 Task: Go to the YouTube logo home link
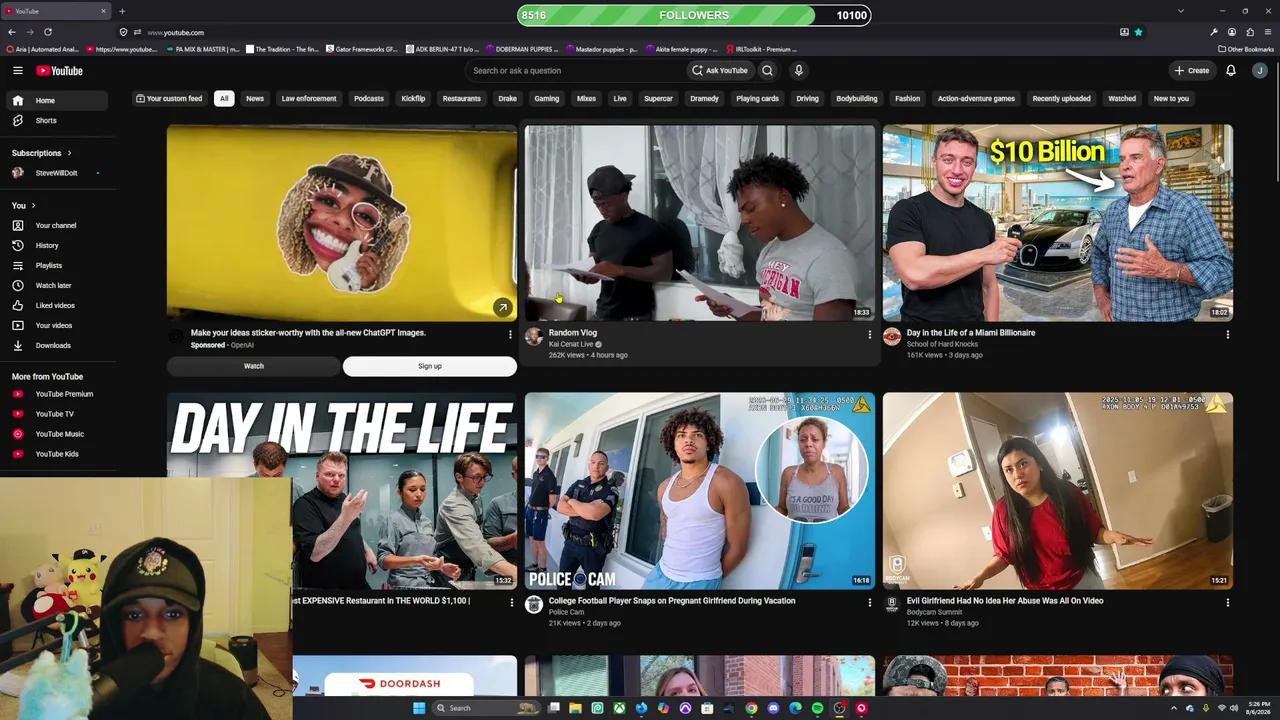tap(59, 71)
